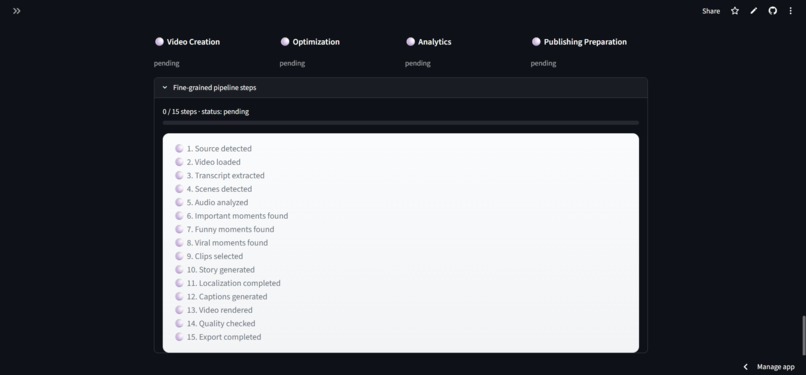Click the Video Creation status circle icon
The height and width of the screenshot is (375, 806).
(159, 42)
